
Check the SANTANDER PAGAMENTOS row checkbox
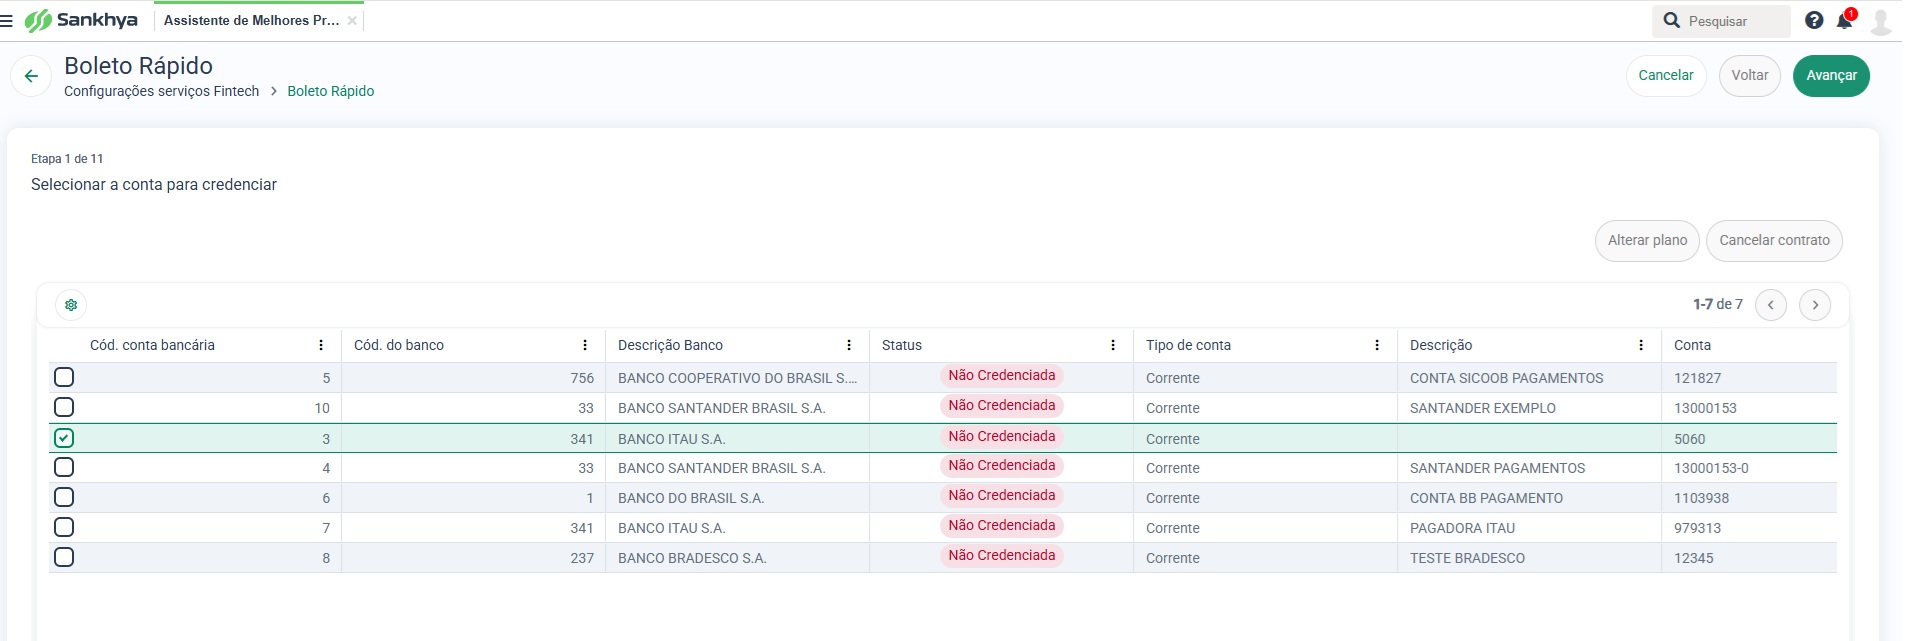[64, 467]
